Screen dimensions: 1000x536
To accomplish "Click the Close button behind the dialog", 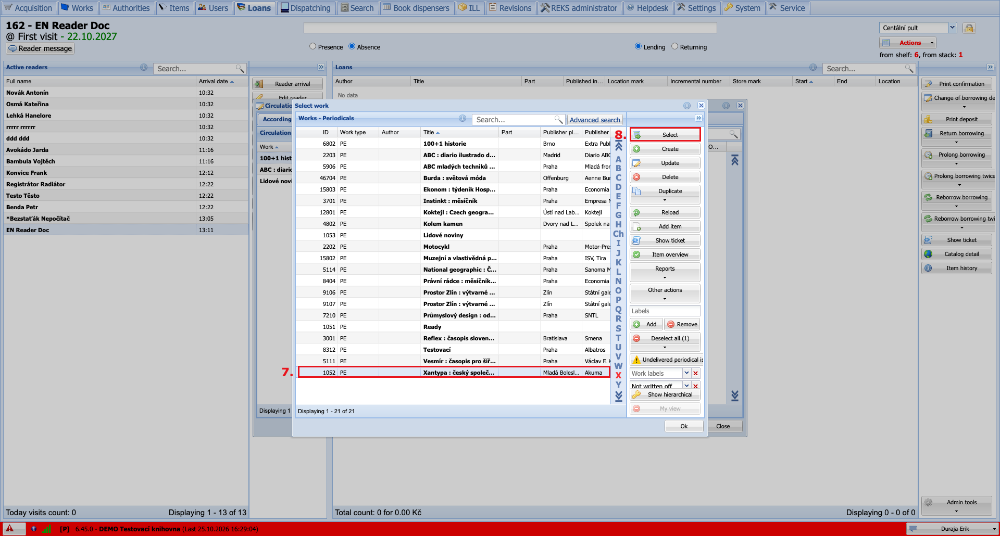I will [x=723, y=426].
